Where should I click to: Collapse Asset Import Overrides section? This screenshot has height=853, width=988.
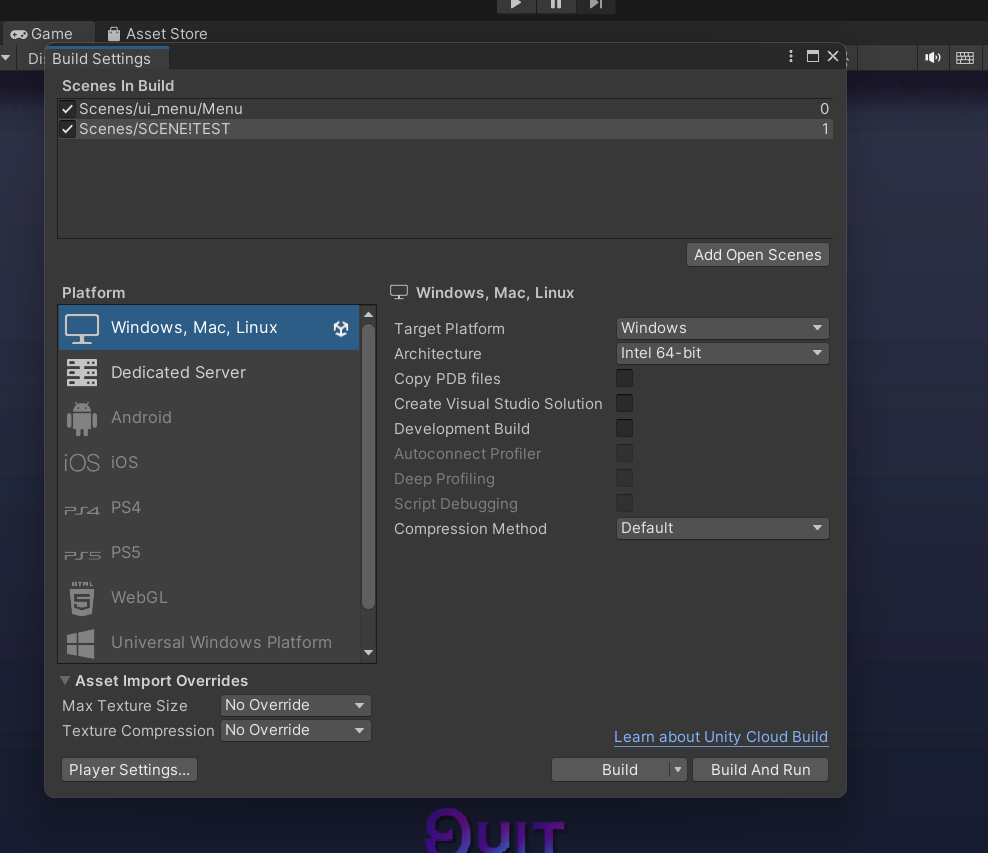tap(65, 680)
